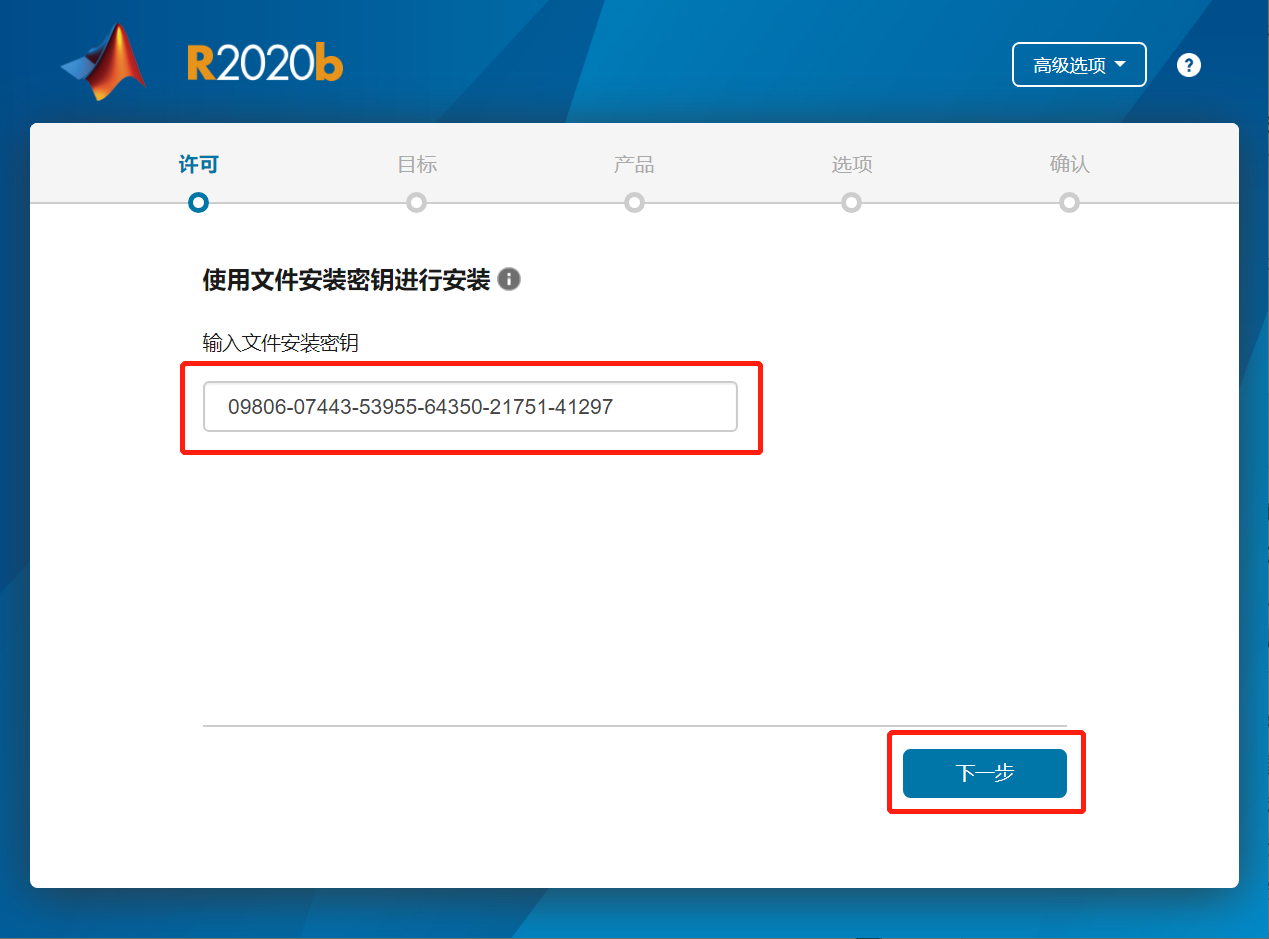Click the 目标 step indicator circle

tap(416, 202)
